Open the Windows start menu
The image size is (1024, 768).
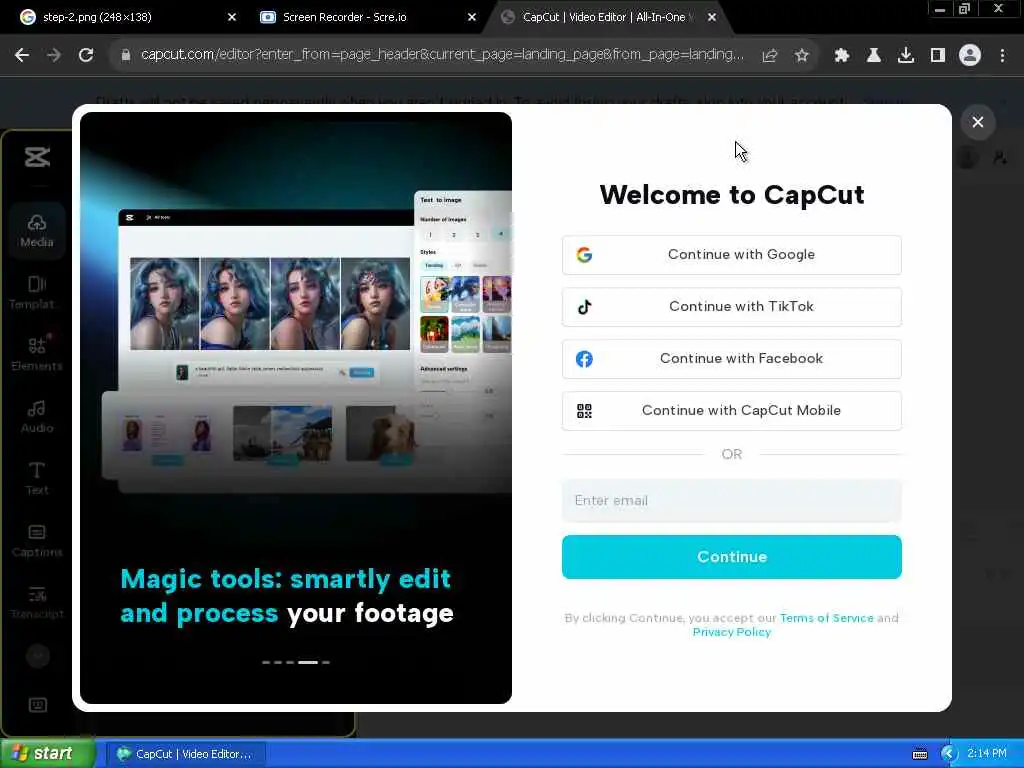click(x=48, y=754)
